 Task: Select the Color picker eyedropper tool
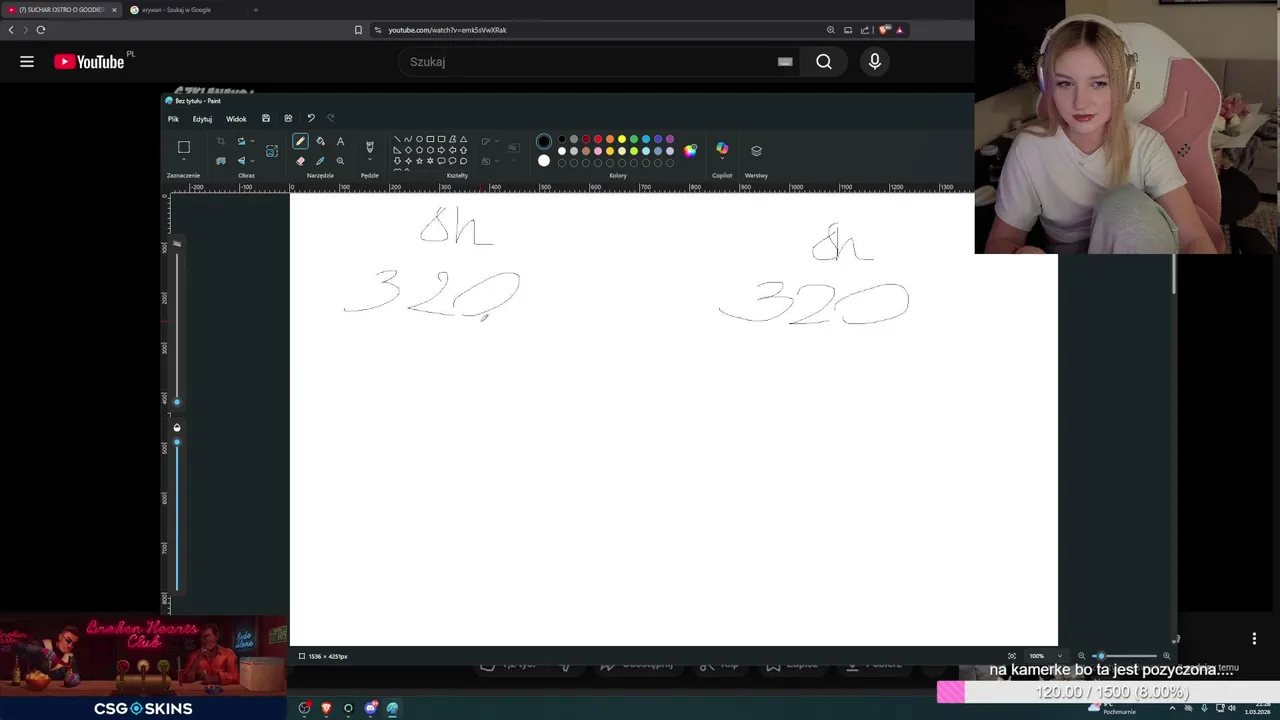click(320, 161)
